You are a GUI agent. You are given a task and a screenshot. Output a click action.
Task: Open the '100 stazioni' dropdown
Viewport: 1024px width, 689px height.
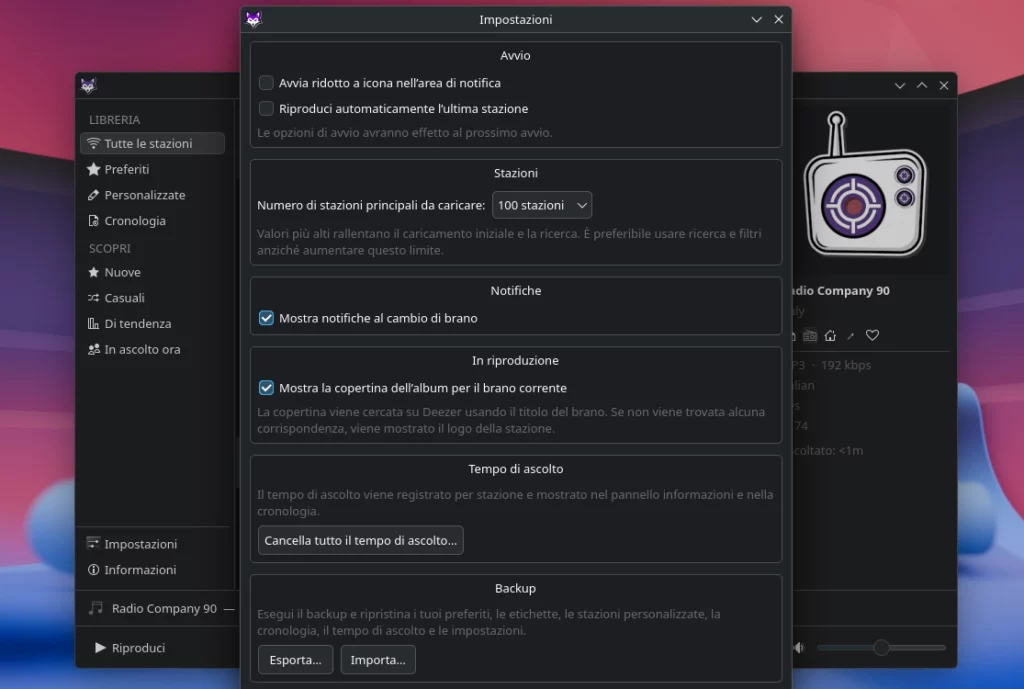[x=542, y=205]
